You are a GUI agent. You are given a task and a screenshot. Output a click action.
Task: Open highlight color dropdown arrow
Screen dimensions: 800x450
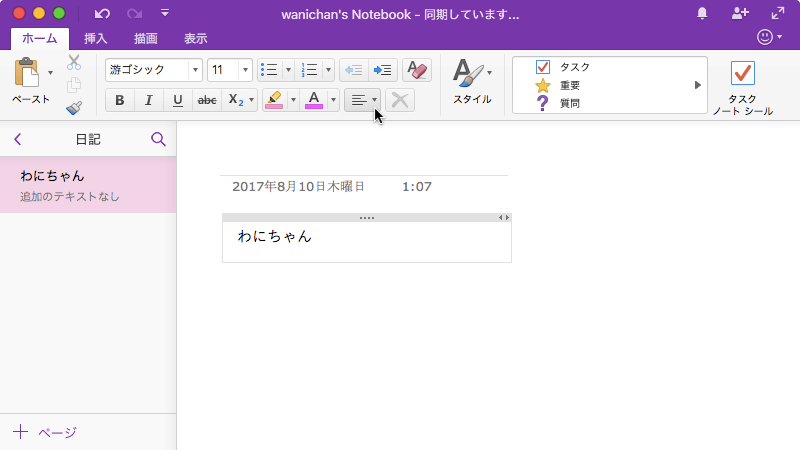pos(293,100)
